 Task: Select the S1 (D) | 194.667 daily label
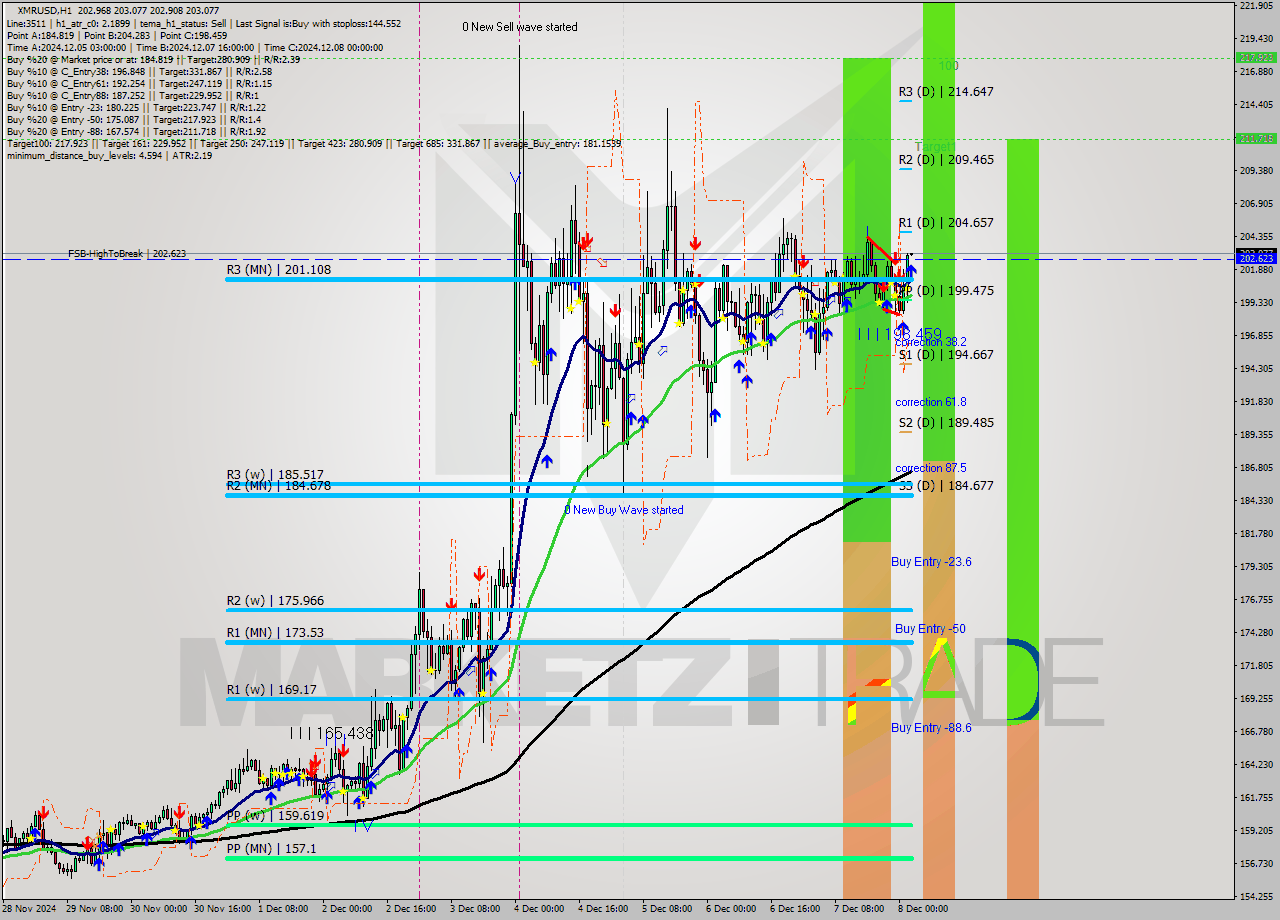[x=946, y=354]
